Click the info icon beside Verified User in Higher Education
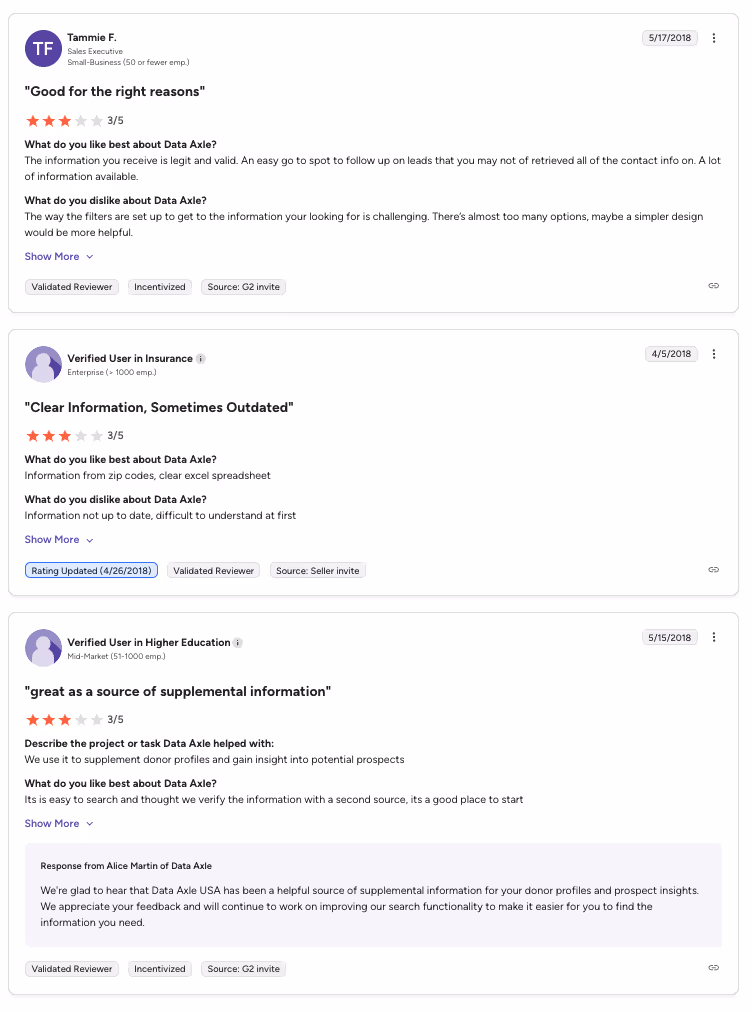 point(239,642)
